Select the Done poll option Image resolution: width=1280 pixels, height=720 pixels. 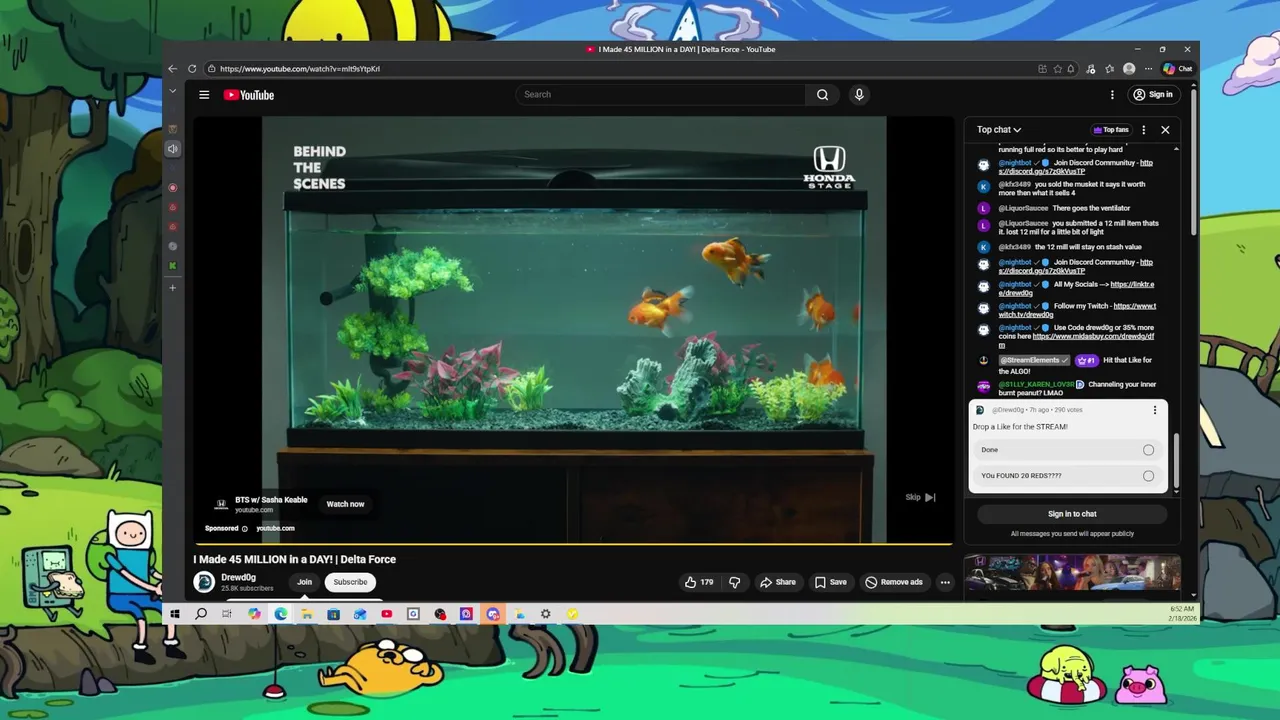[x=1067, y=450]
